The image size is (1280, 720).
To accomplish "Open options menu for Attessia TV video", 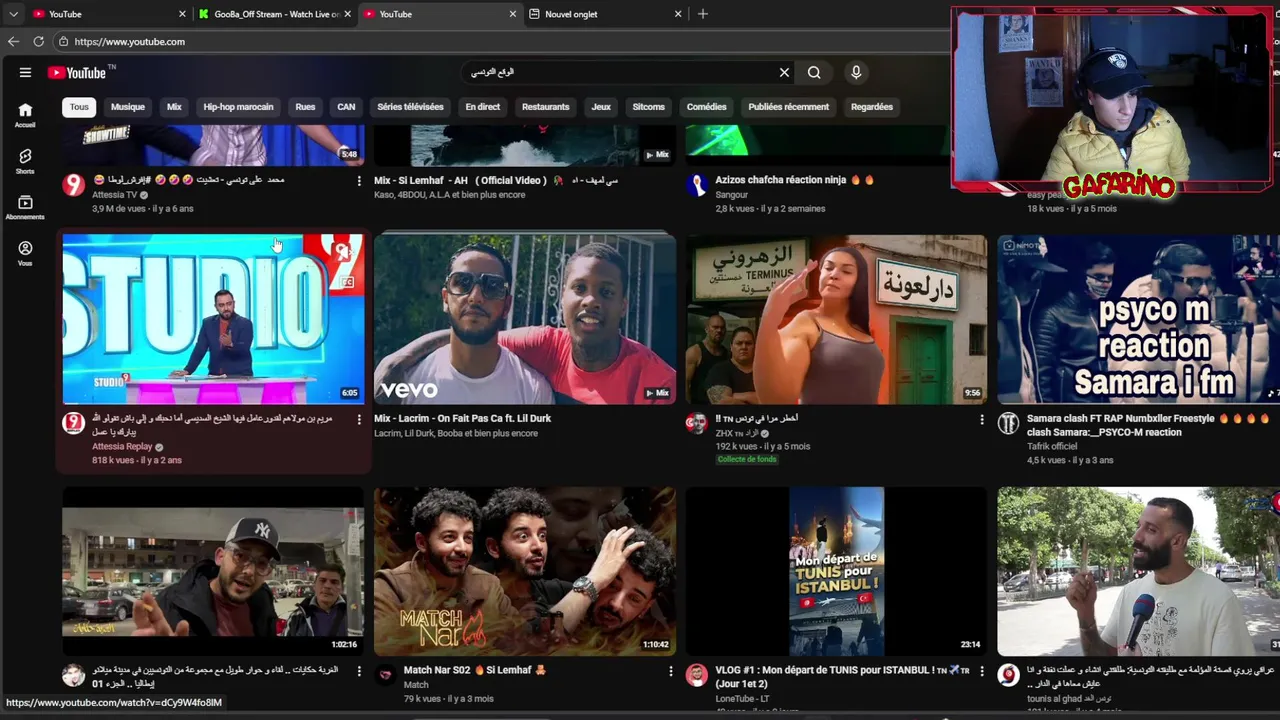I will tap(359, 181).
